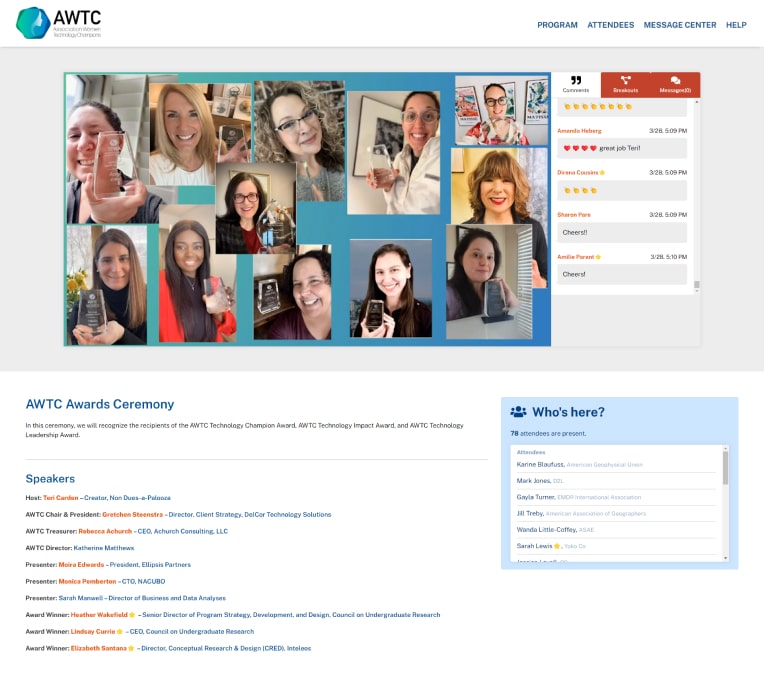Click the 'great job Teri!' comment

tap(622, 149)
